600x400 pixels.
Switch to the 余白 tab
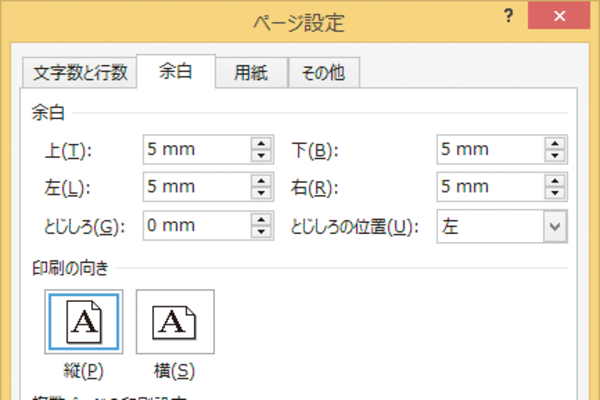pyautogui.click(x=176, y=72)
